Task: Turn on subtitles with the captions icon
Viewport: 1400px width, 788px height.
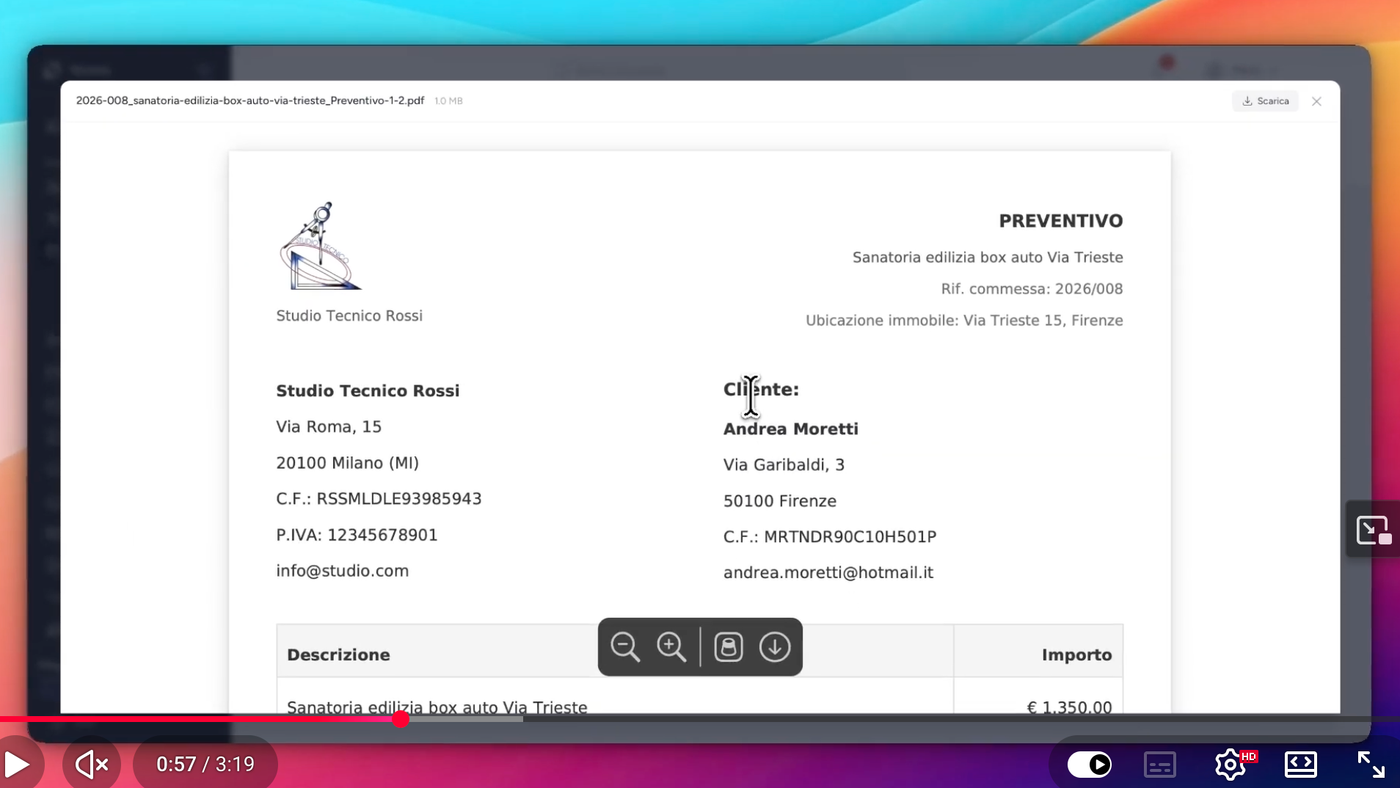Action: coord(1160,765)
